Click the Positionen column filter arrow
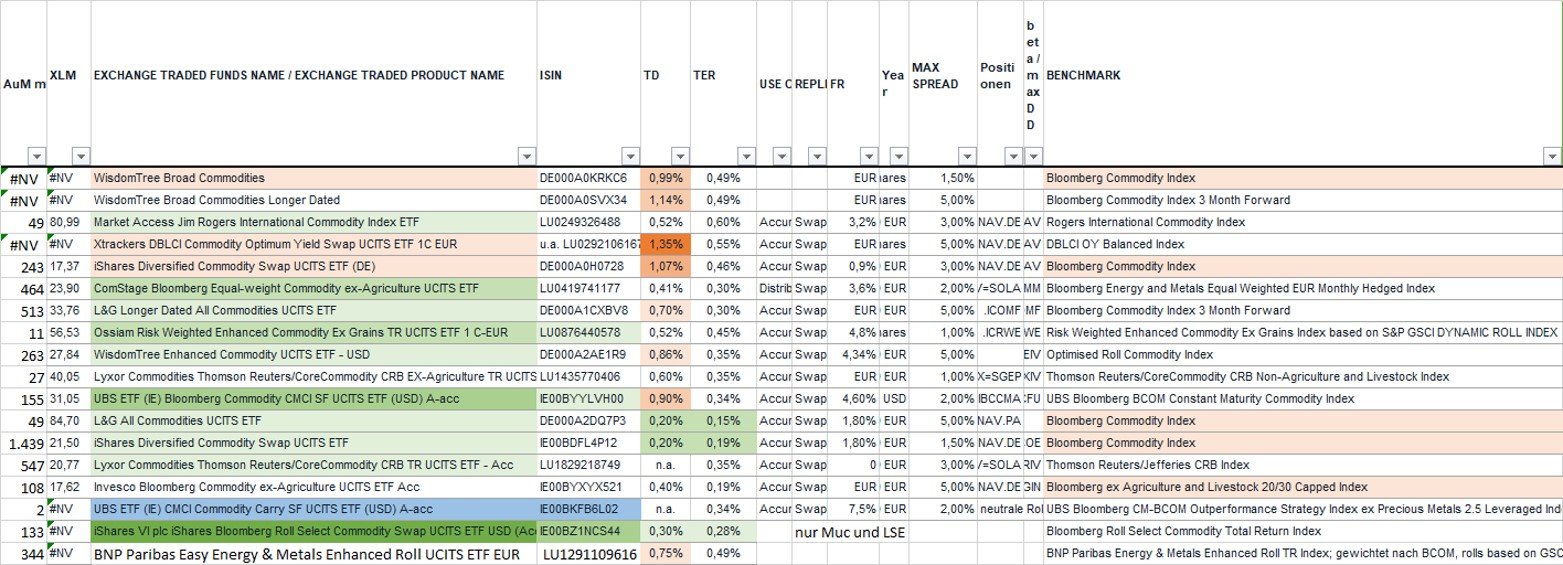1563x565 pixels. click(1013, 156)
